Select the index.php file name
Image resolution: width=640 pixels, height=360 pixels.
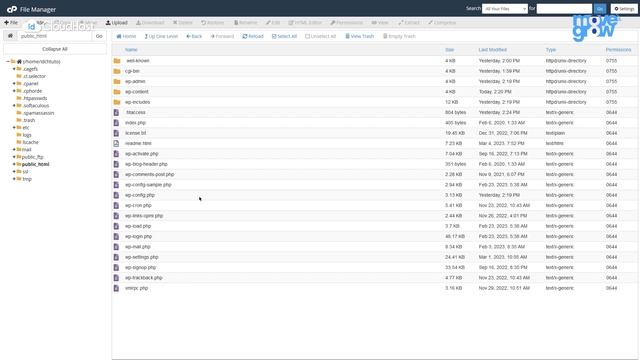tap(135, 123)
